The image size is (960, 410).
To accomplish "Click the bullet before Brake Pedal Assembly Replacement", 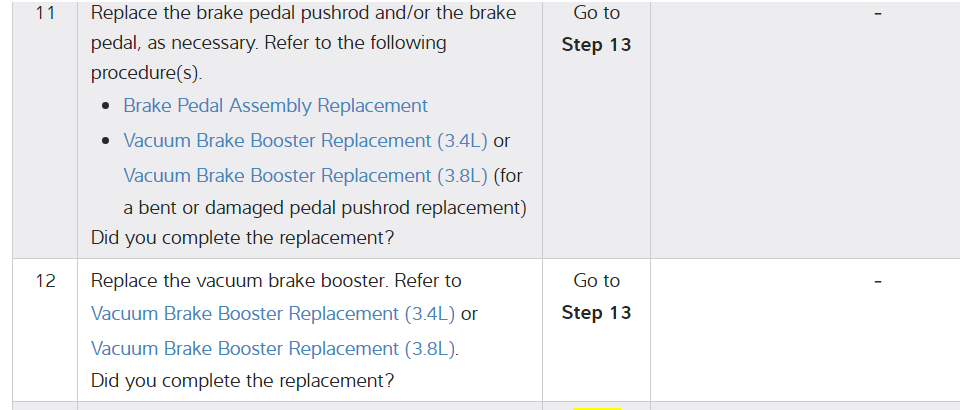I will point(106,107).
